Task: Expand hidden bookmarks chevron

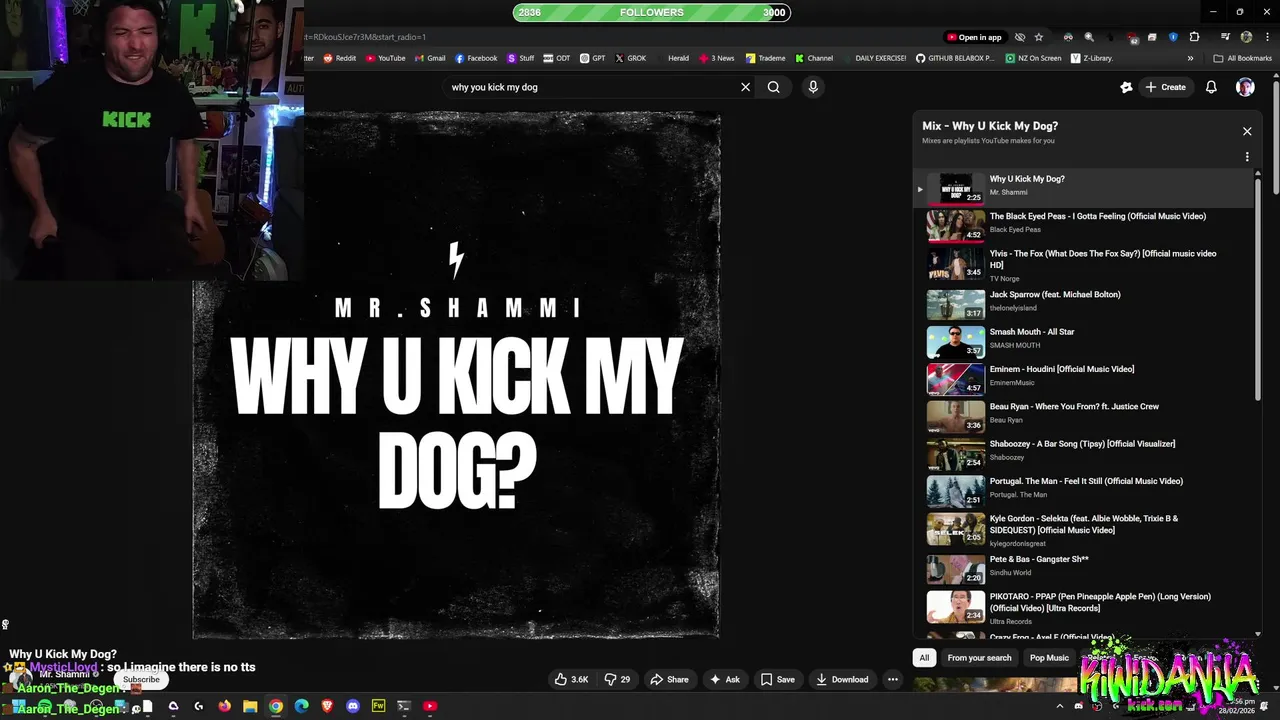Action: click(1190, 58)
